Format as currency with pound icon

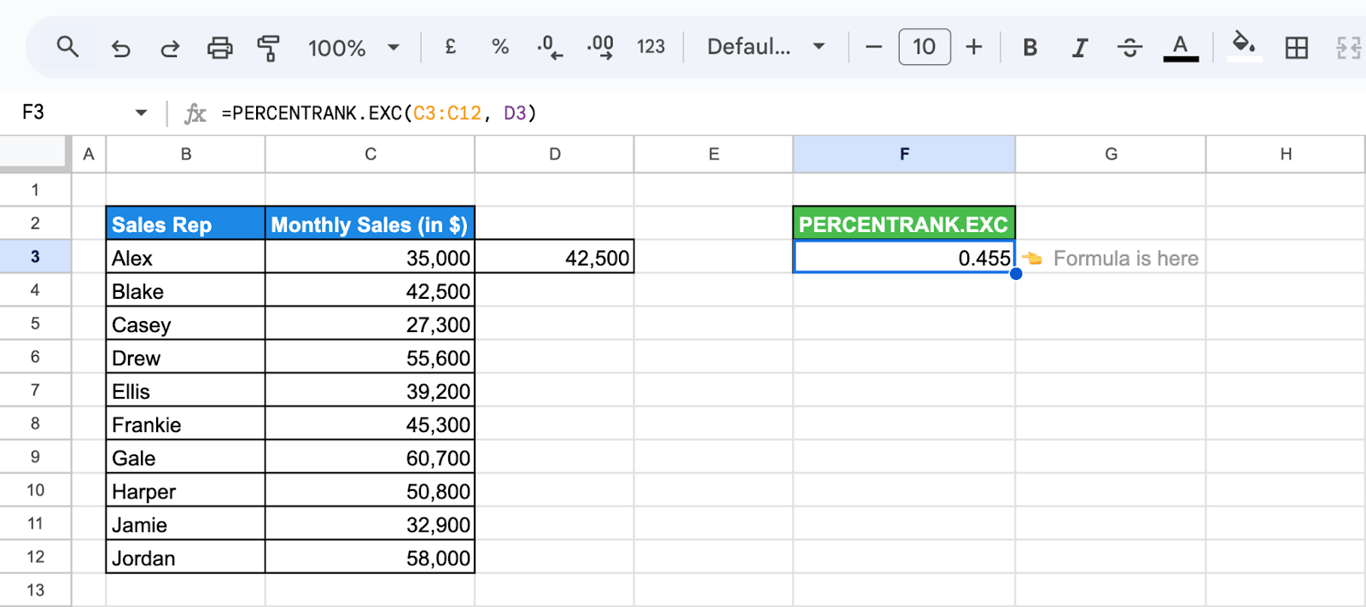[450, 47]
